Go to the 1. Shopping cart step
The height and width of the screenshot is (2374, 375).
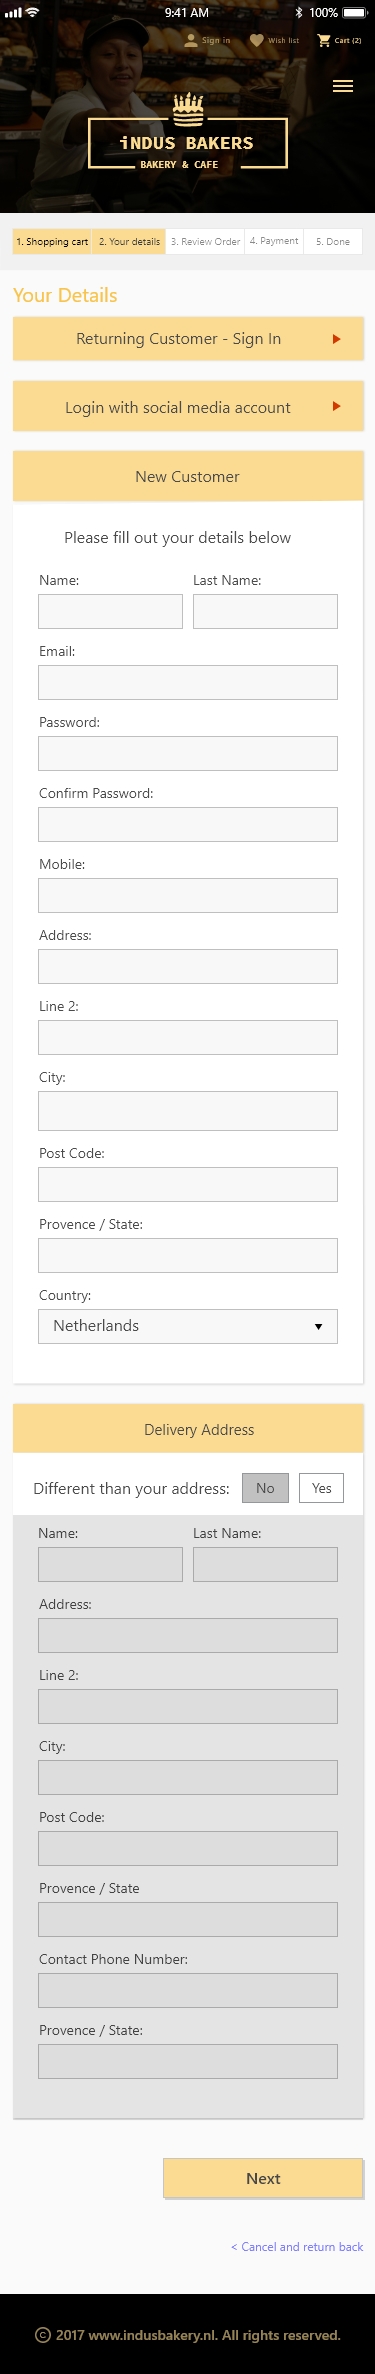click(x=52, y=241)
